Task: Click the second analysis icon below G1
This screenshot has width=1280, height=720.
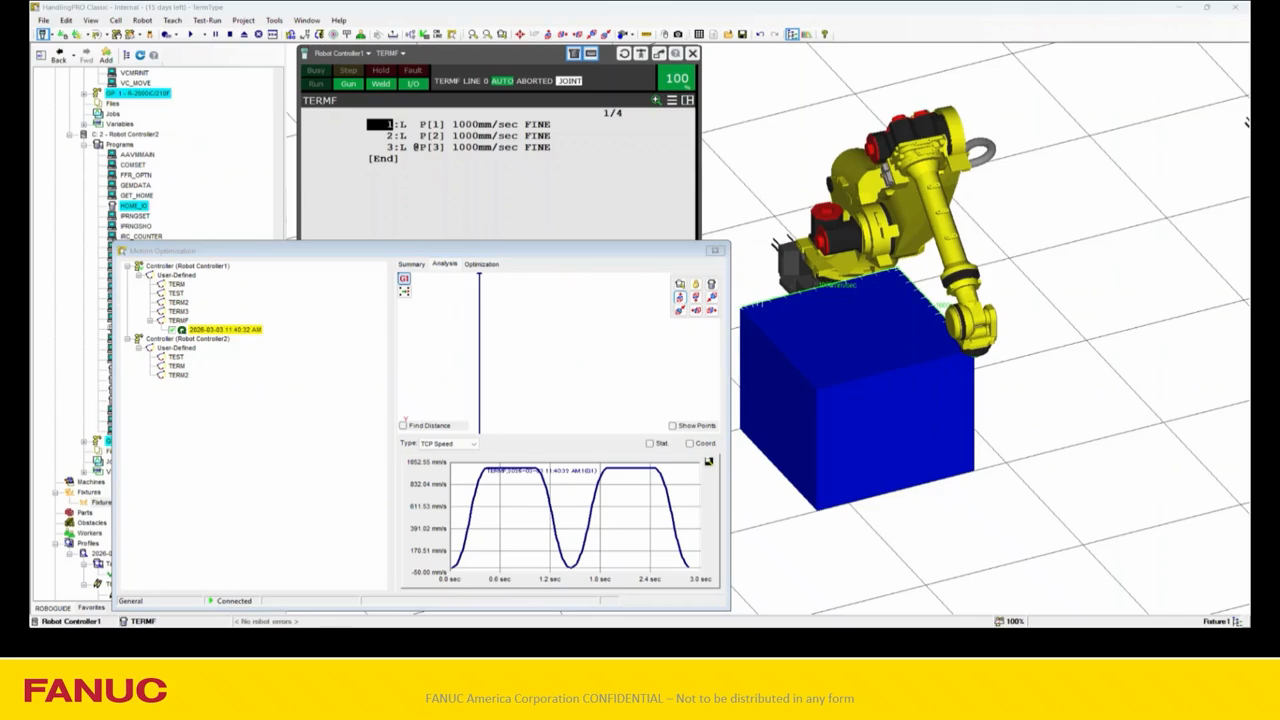Action: pyautogui.click(x=404, y=292)
